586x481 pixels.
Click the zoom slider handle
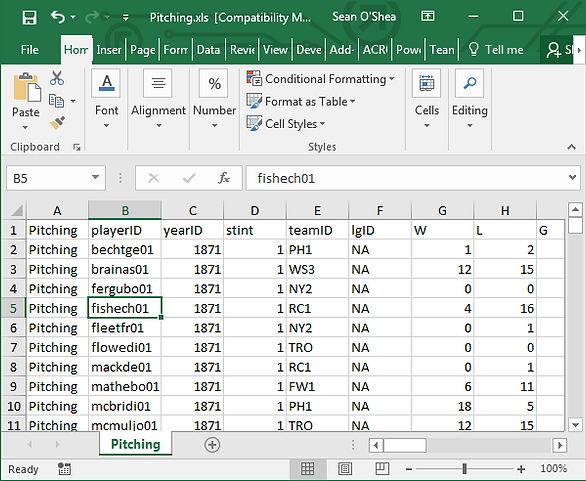pyautogui.click(x=464, y=469)
